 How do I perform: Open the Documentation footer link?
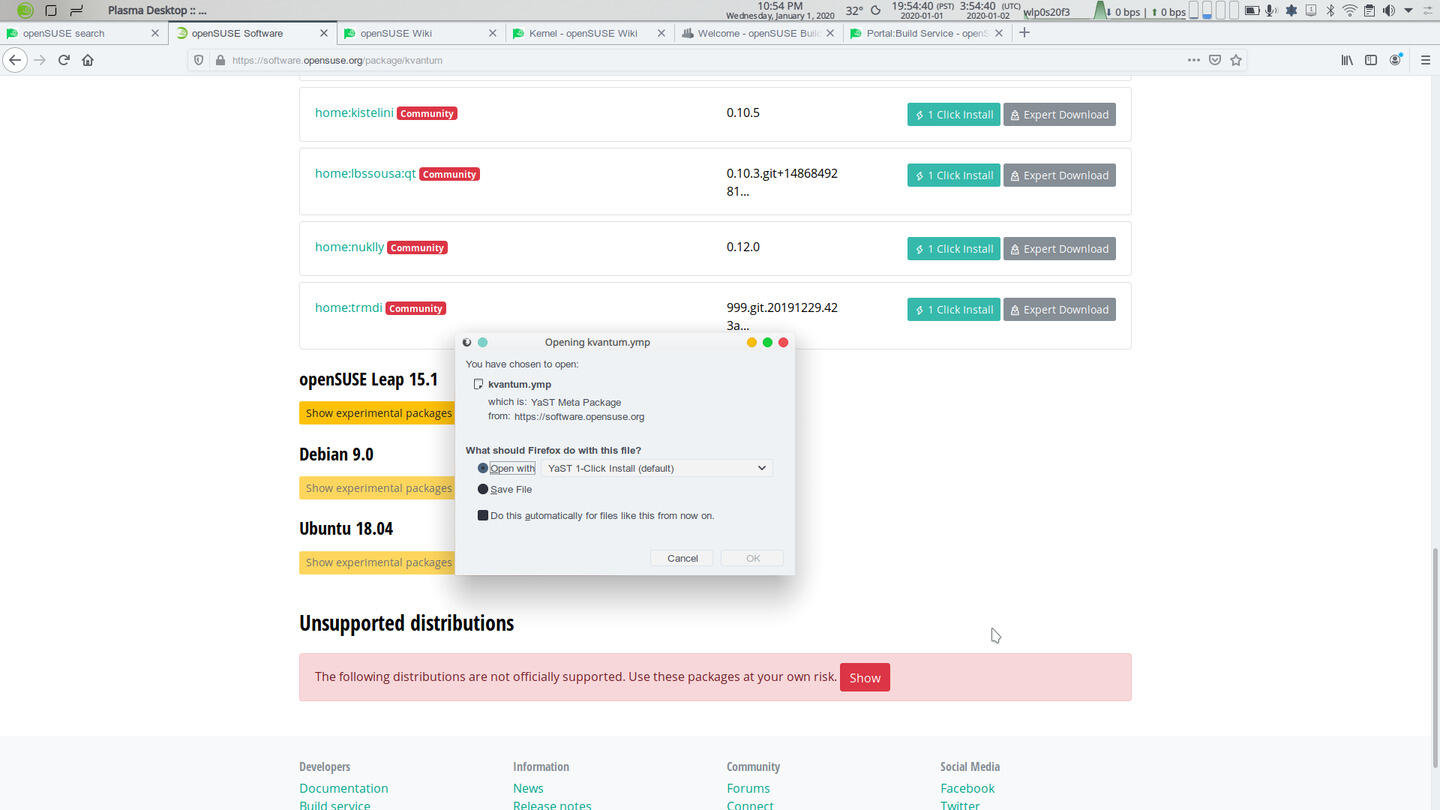pyautogui.click(x=343, y=788)
